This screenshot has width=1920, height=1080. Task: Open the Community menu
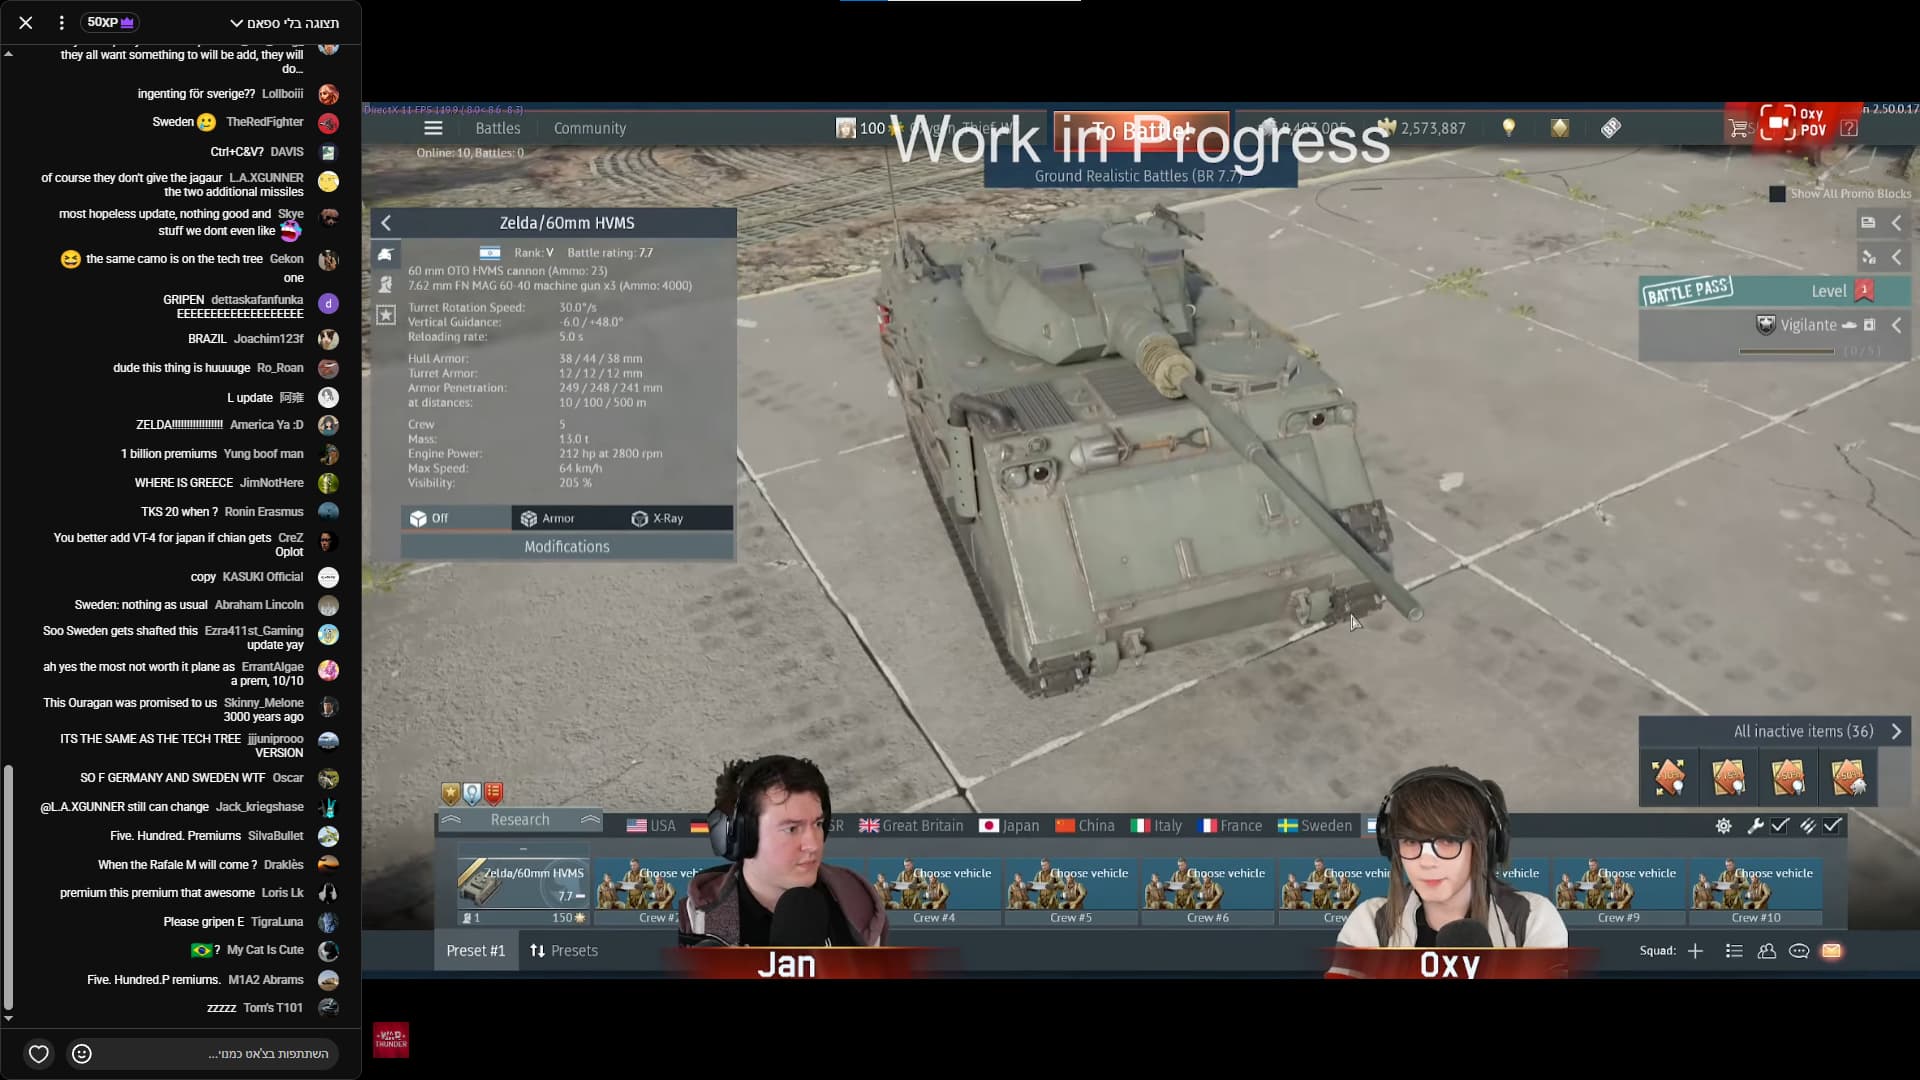click(590, 128)
